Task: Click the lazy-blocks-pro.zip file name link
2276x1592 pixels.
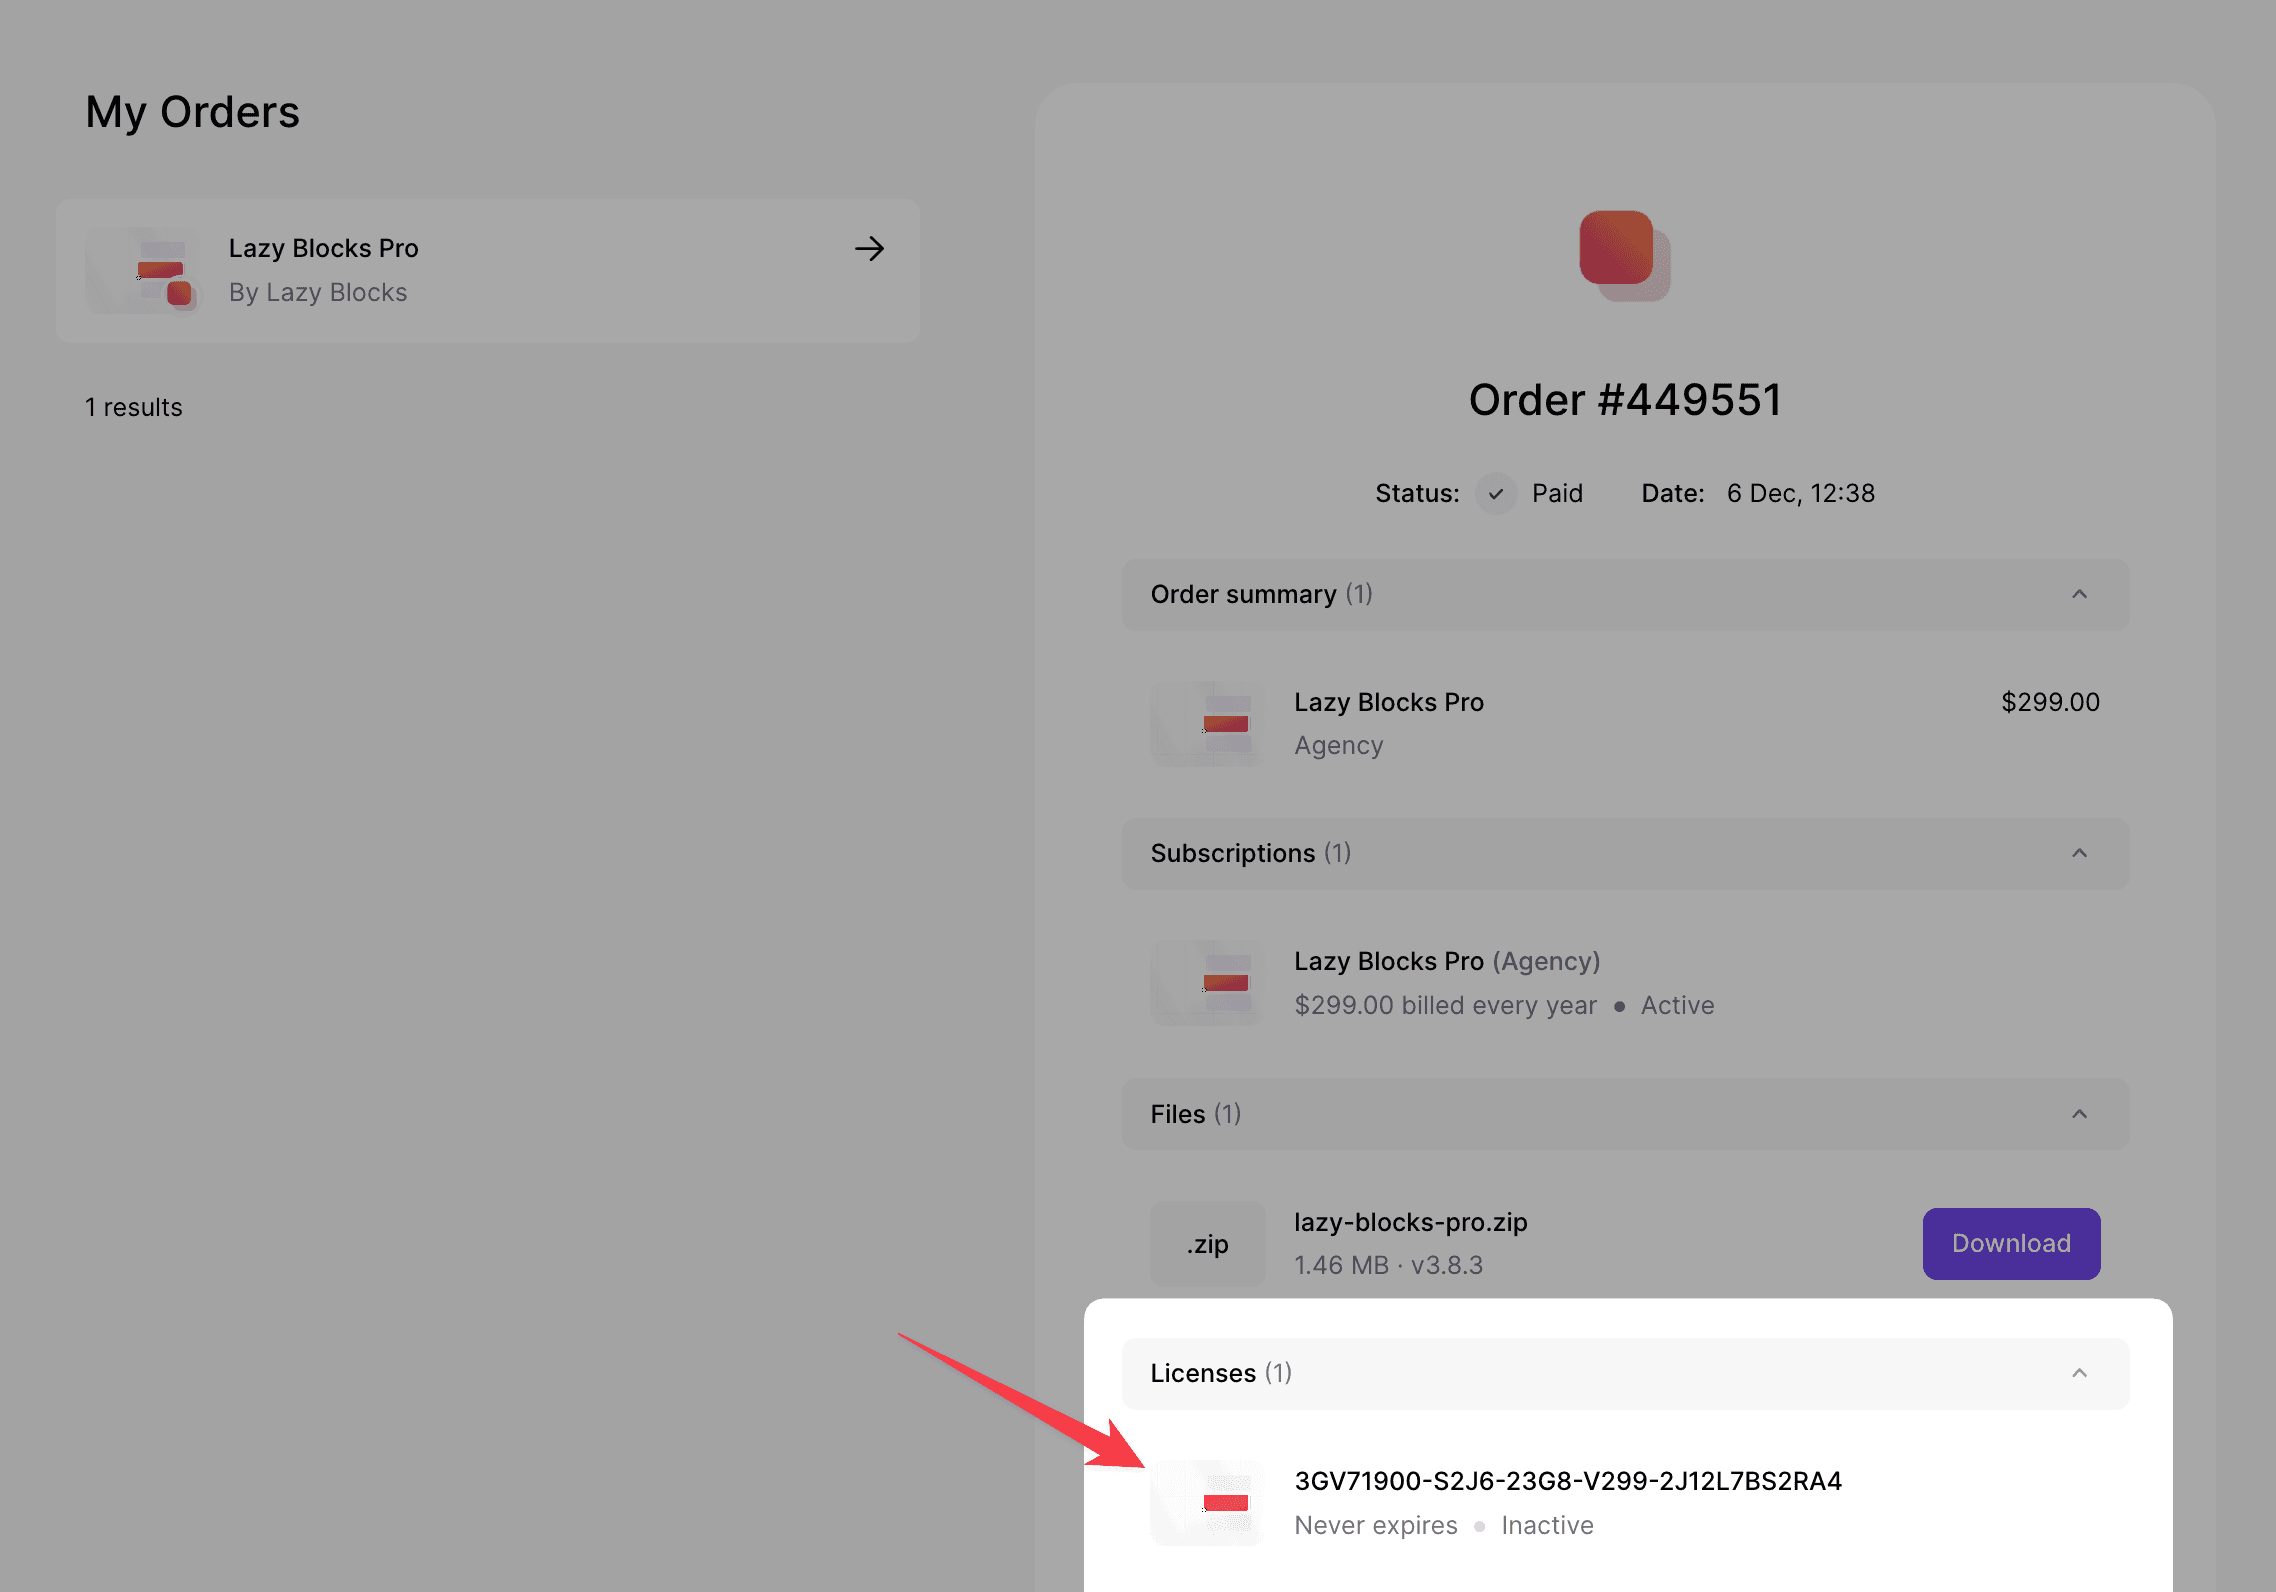Action: [x=1410, y=1222]
